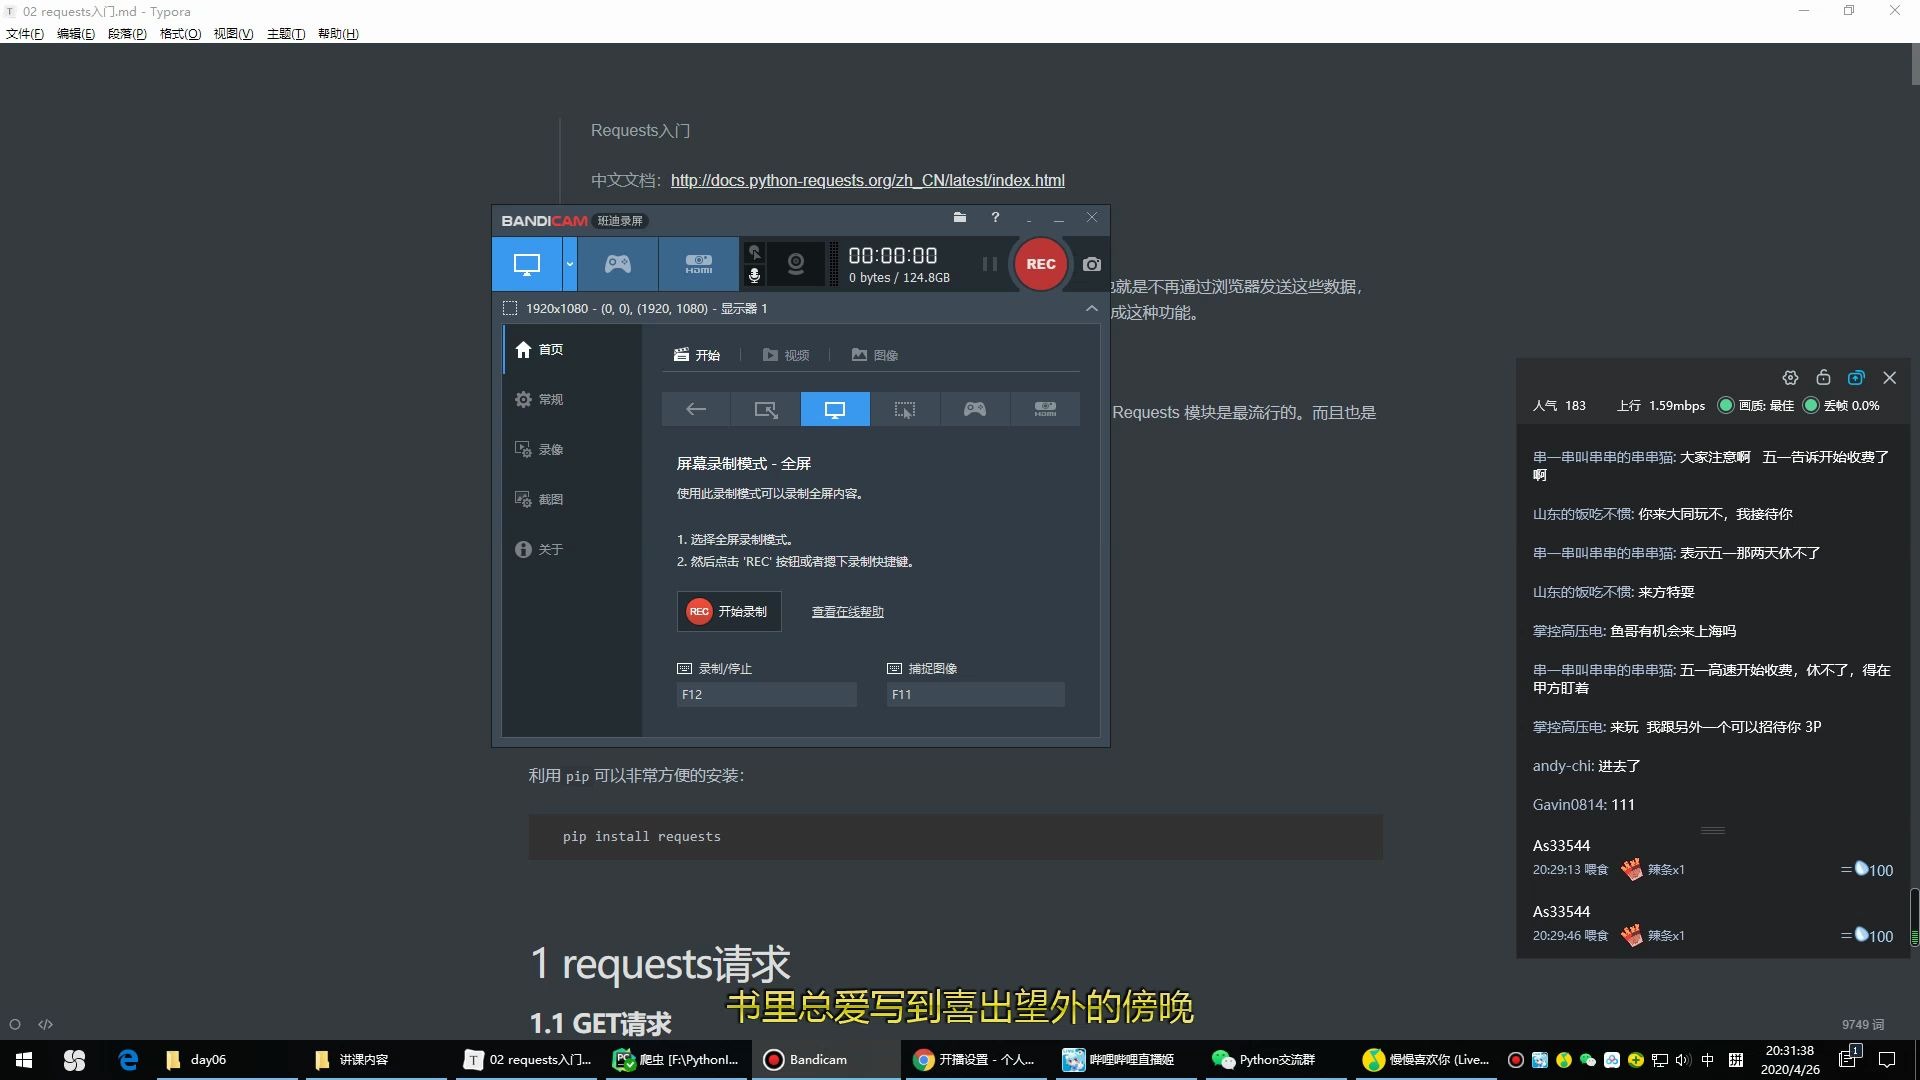Click the F12 record hotkey input field

point(766,694)
